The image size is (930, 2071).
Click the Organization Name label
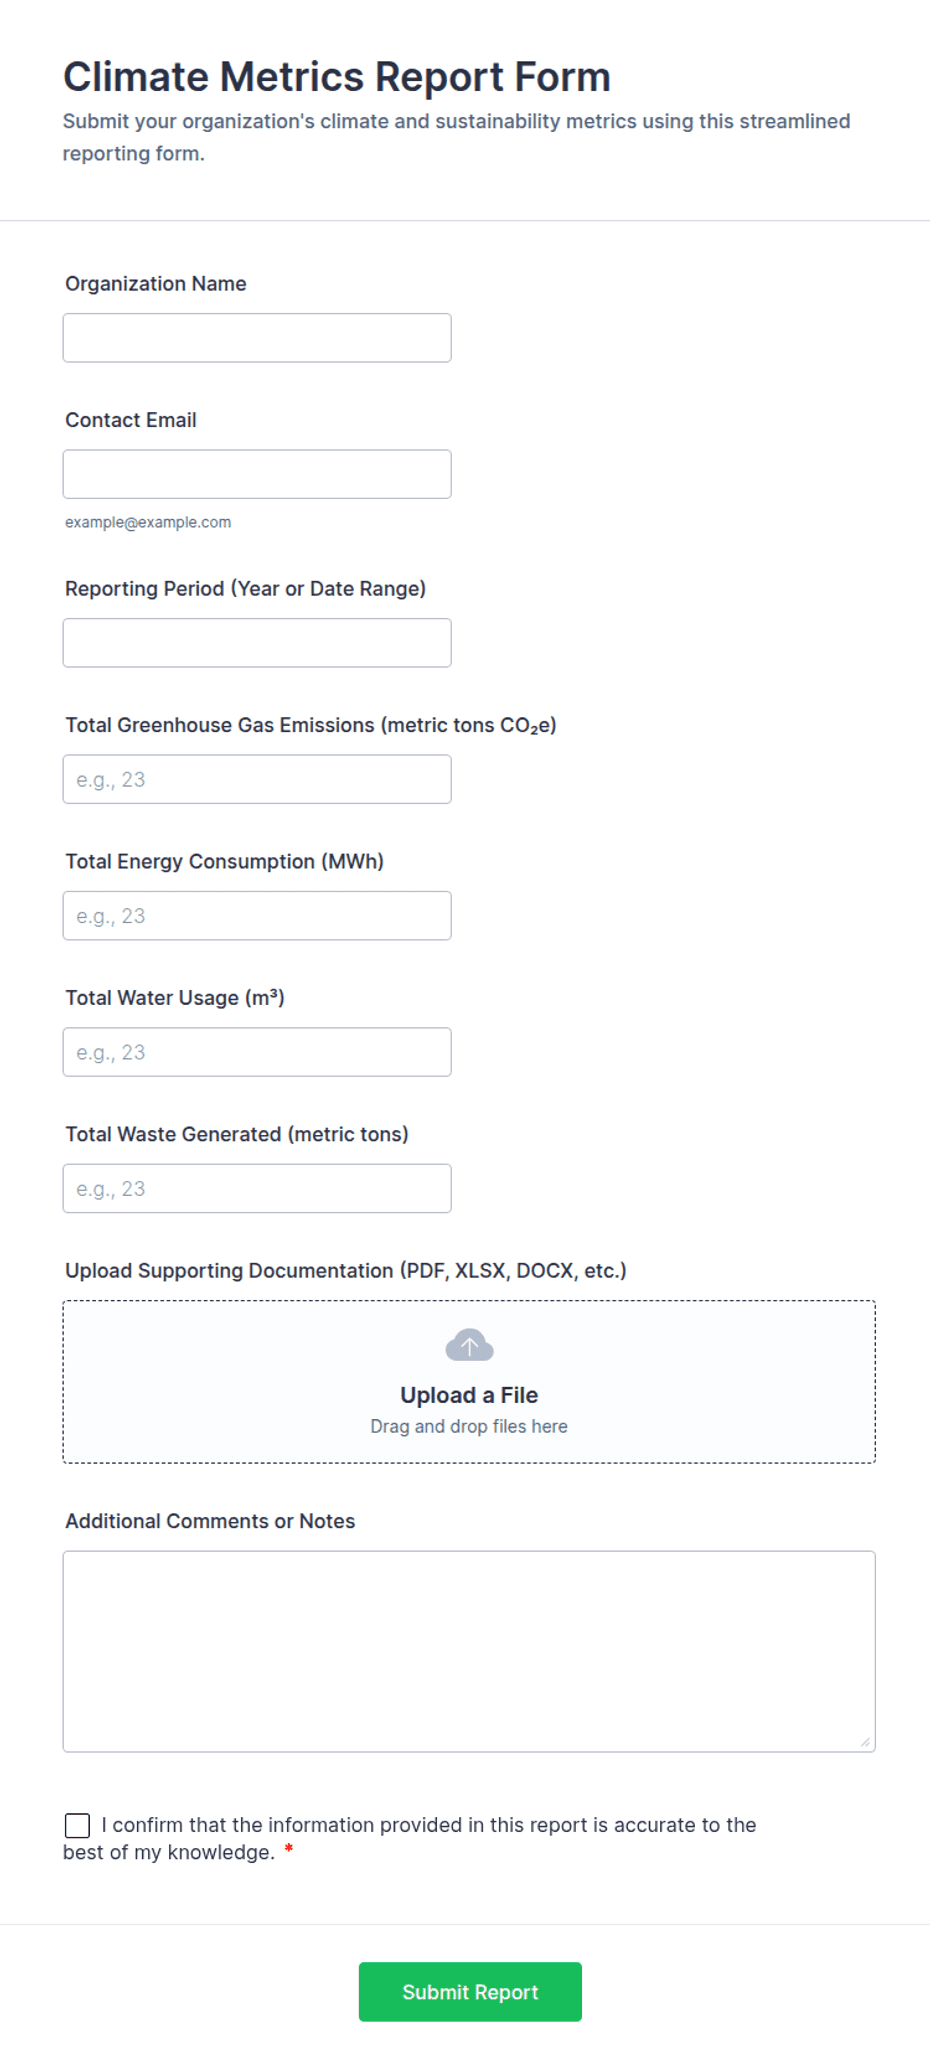(156, 284)
